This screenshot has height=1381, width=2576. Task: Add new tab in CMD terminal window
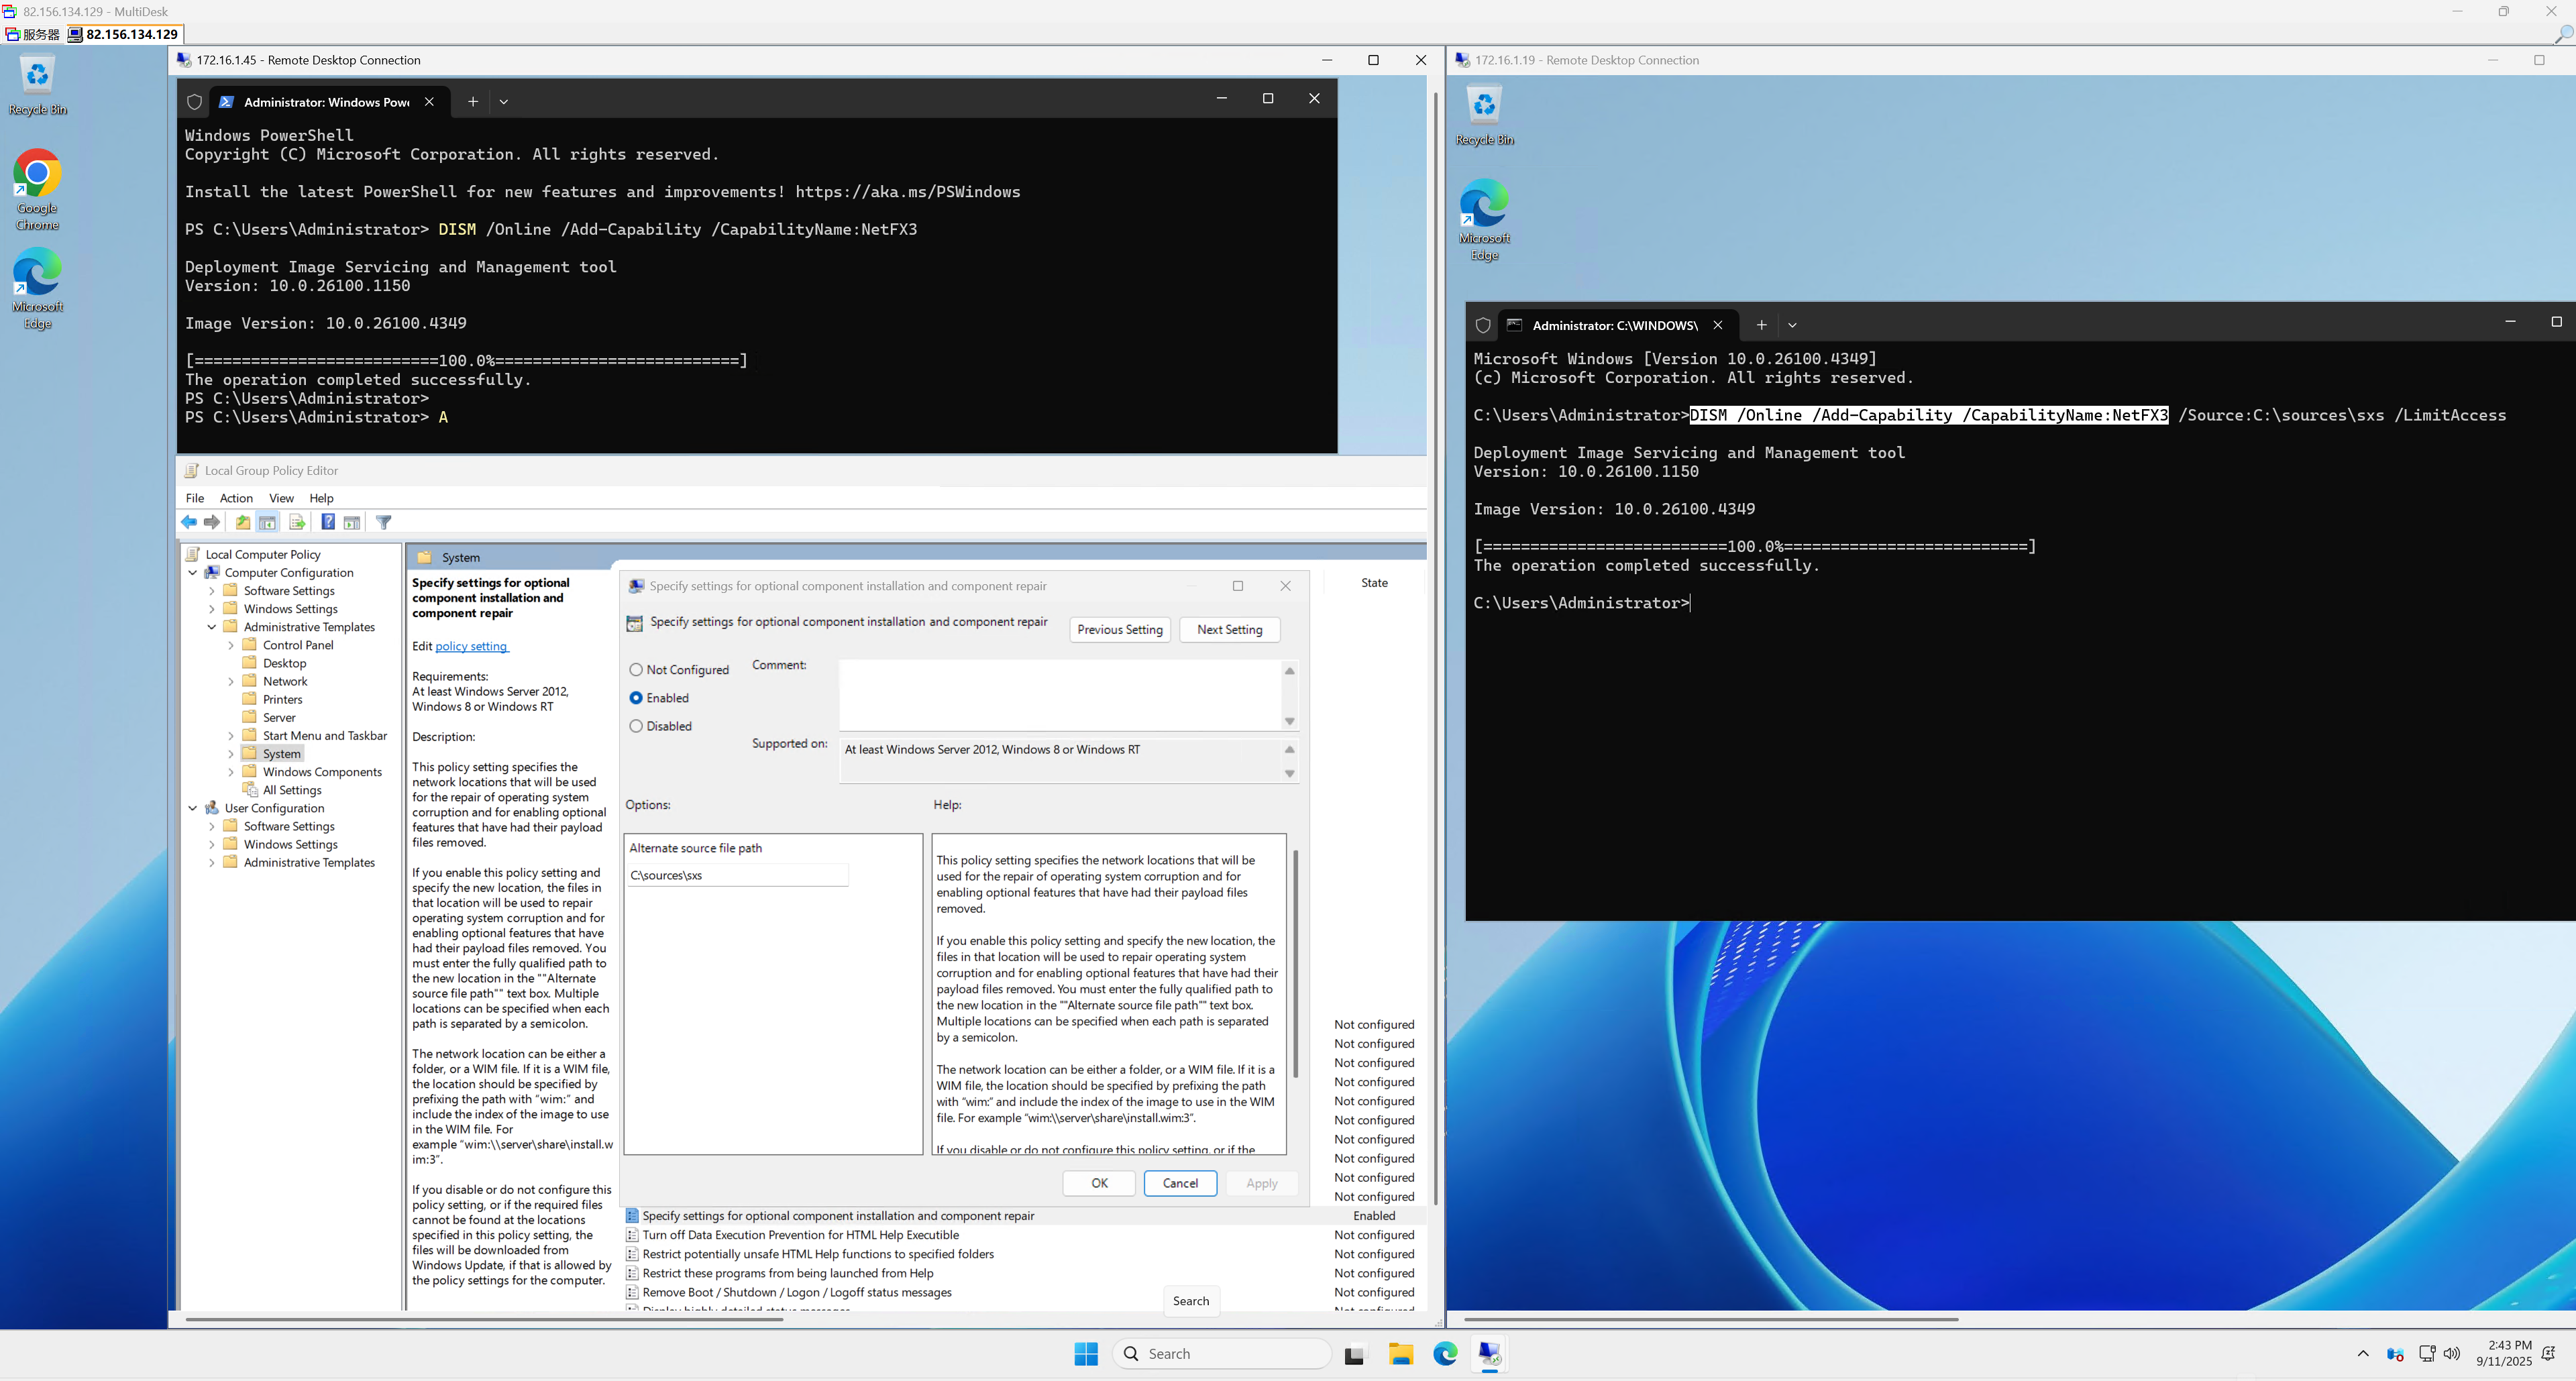pyautogui.click(x=1762, y=325)
